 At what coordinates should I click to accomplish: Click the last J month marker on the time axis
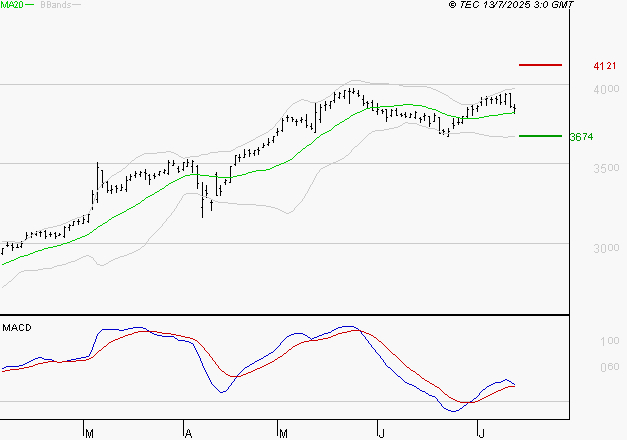coord(481,433)
